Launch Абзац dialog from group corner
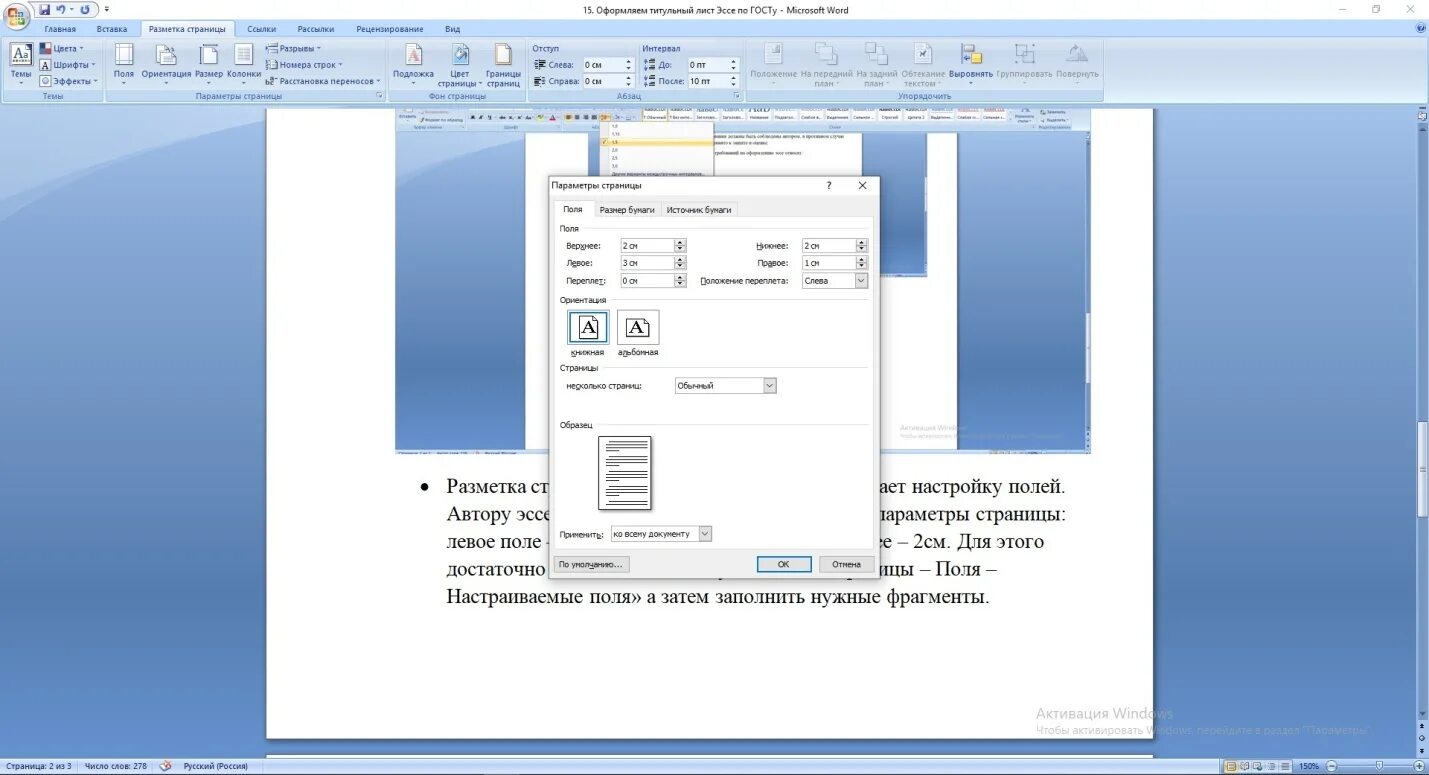The width and height of the screenshot is (1429, 775). (x=737, y=96)
